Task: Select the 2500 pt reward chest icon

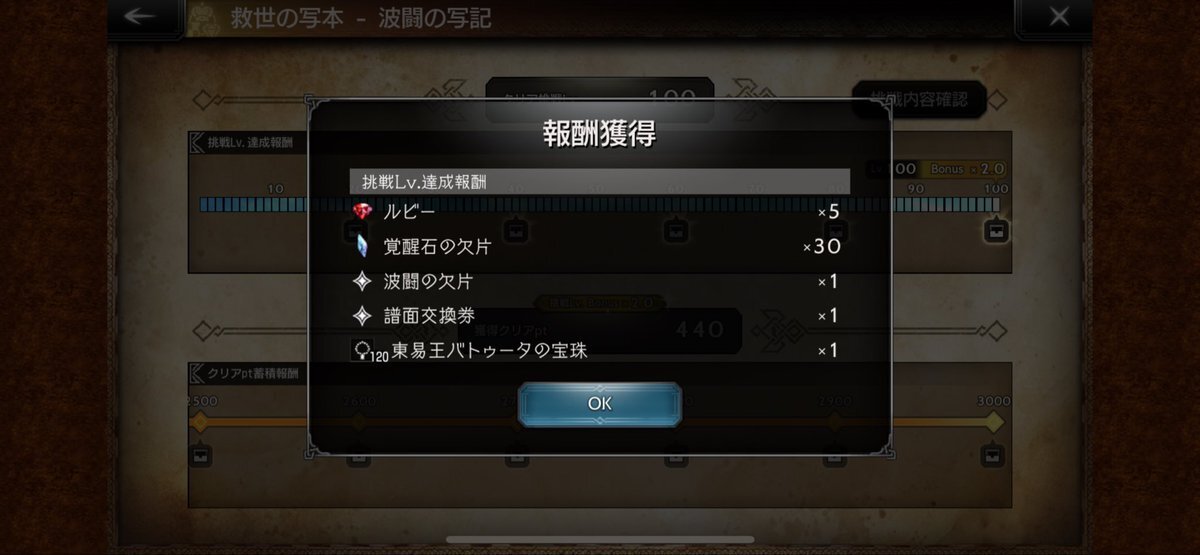Action: coord(199,457)
